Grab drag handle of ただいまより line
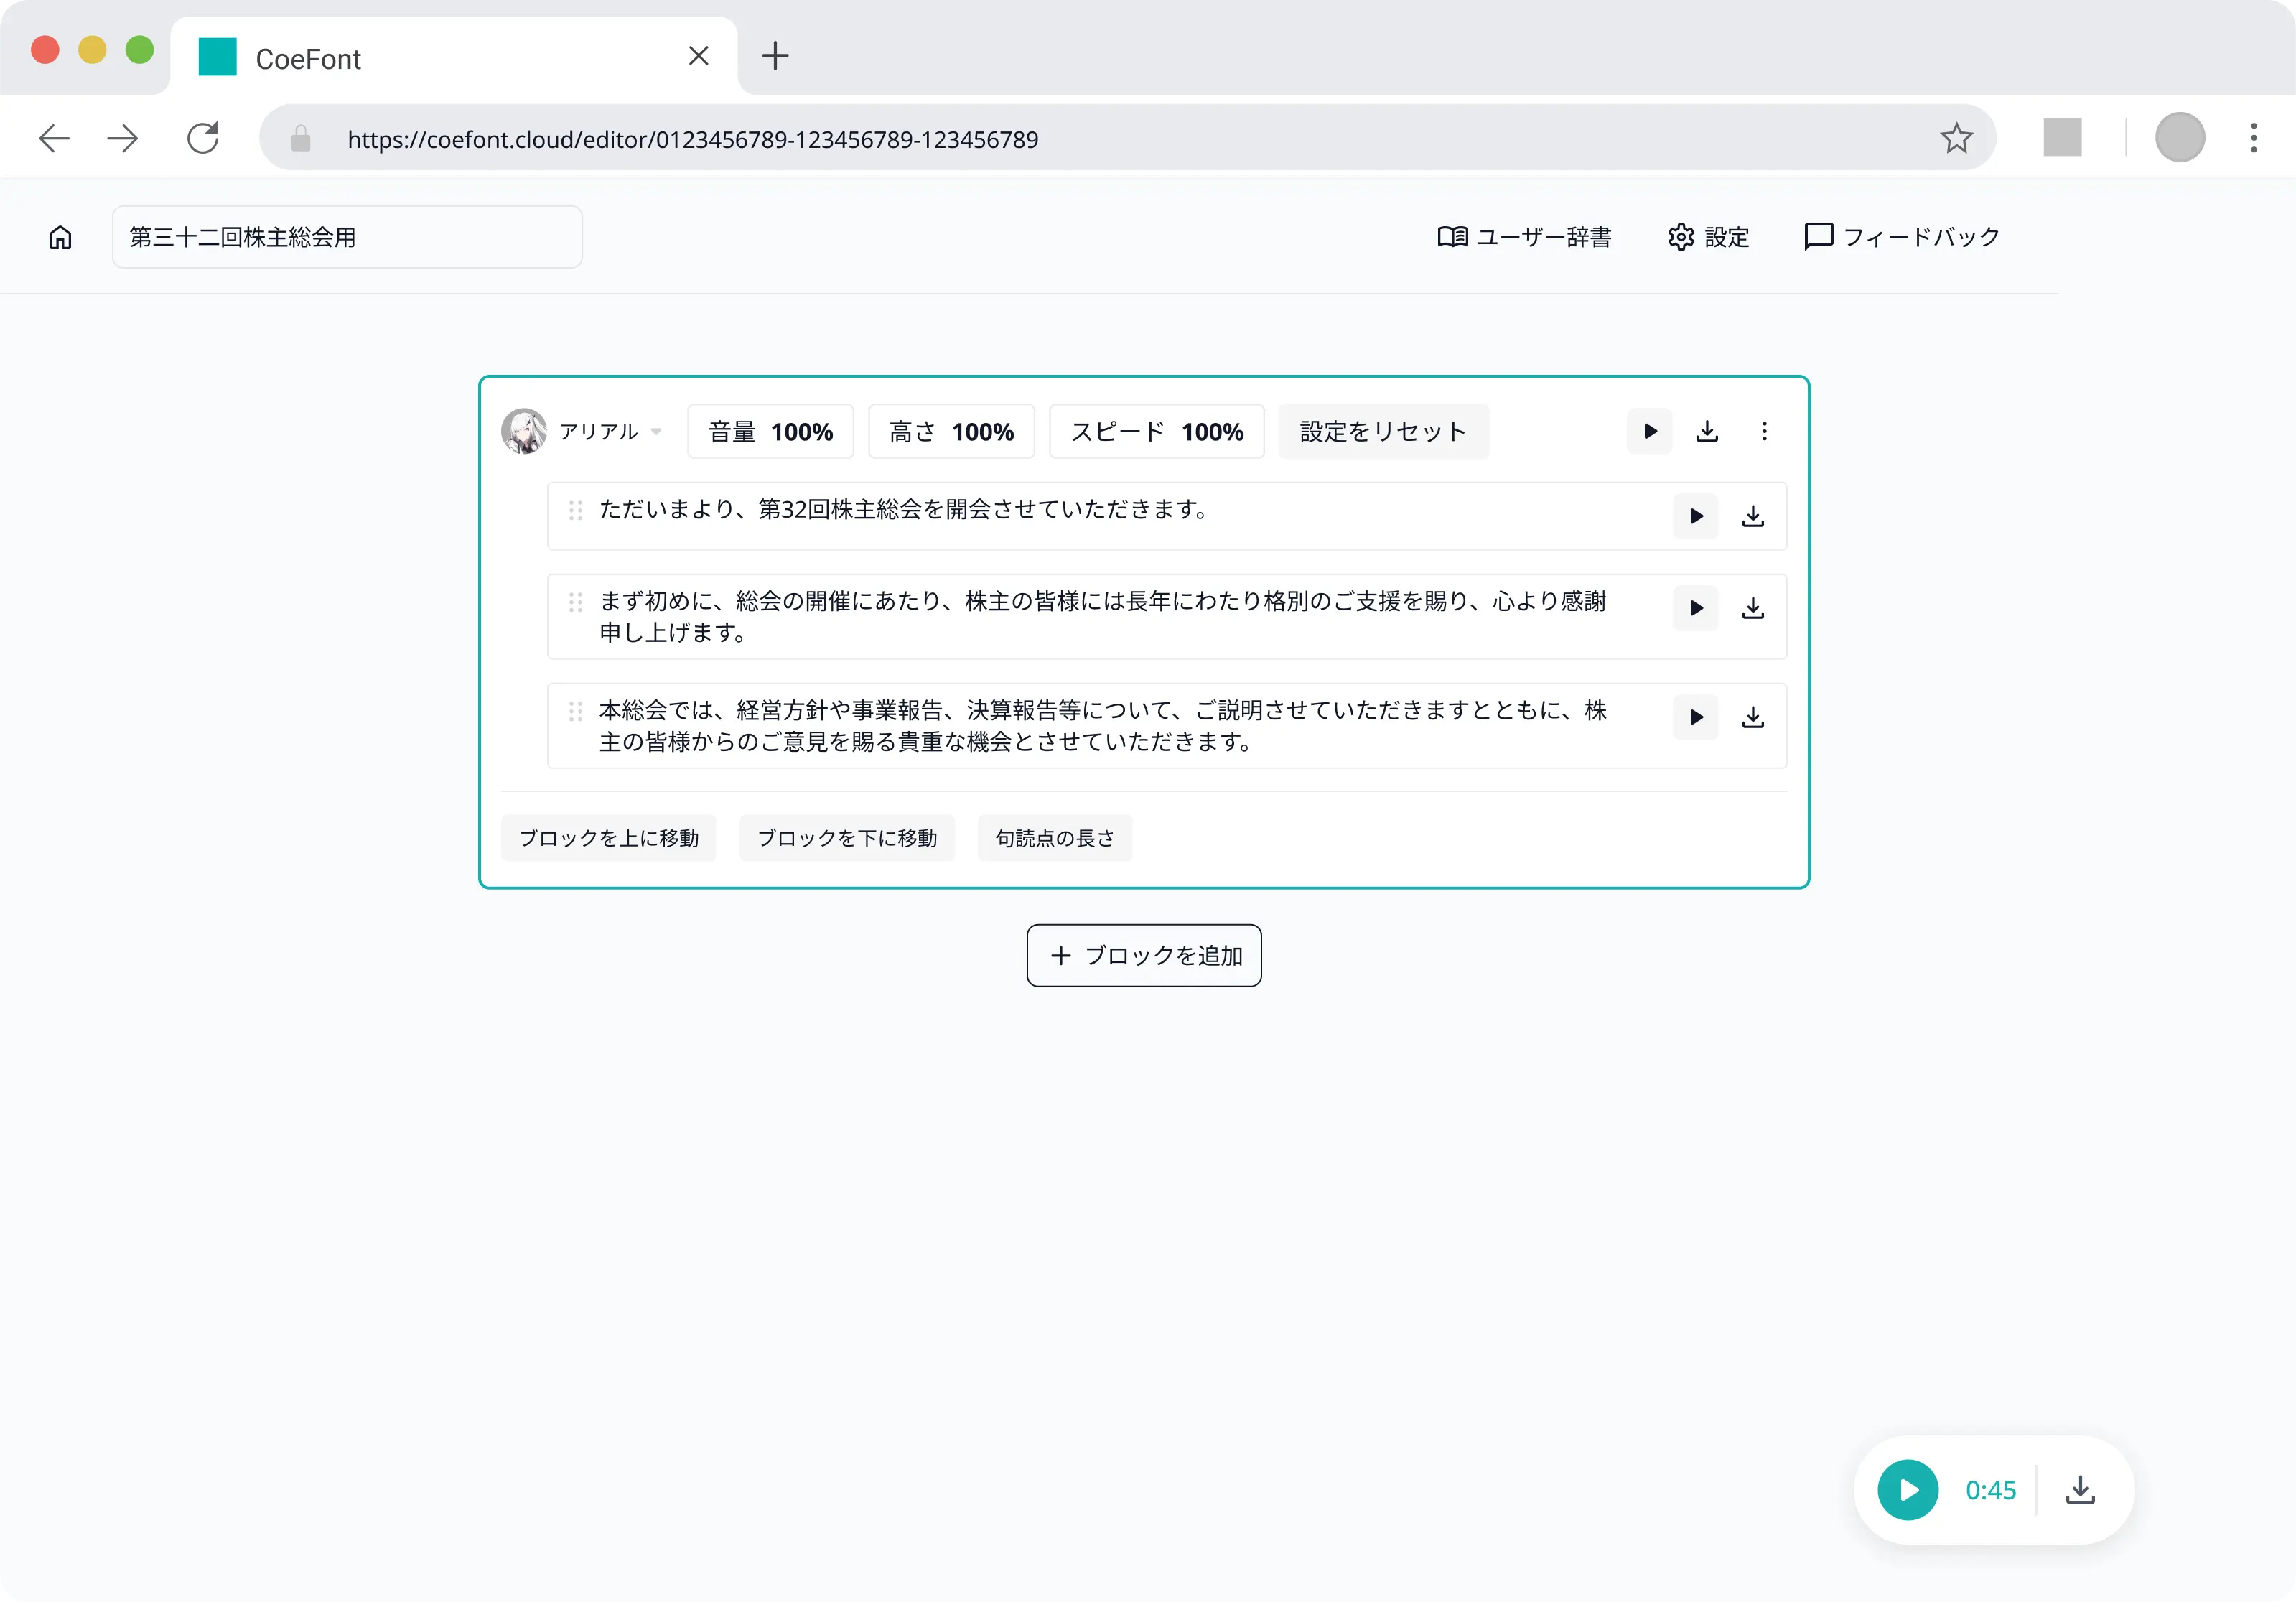Image resolution: width=2296 pixels, height=1602 pixels. coord(575,510)
